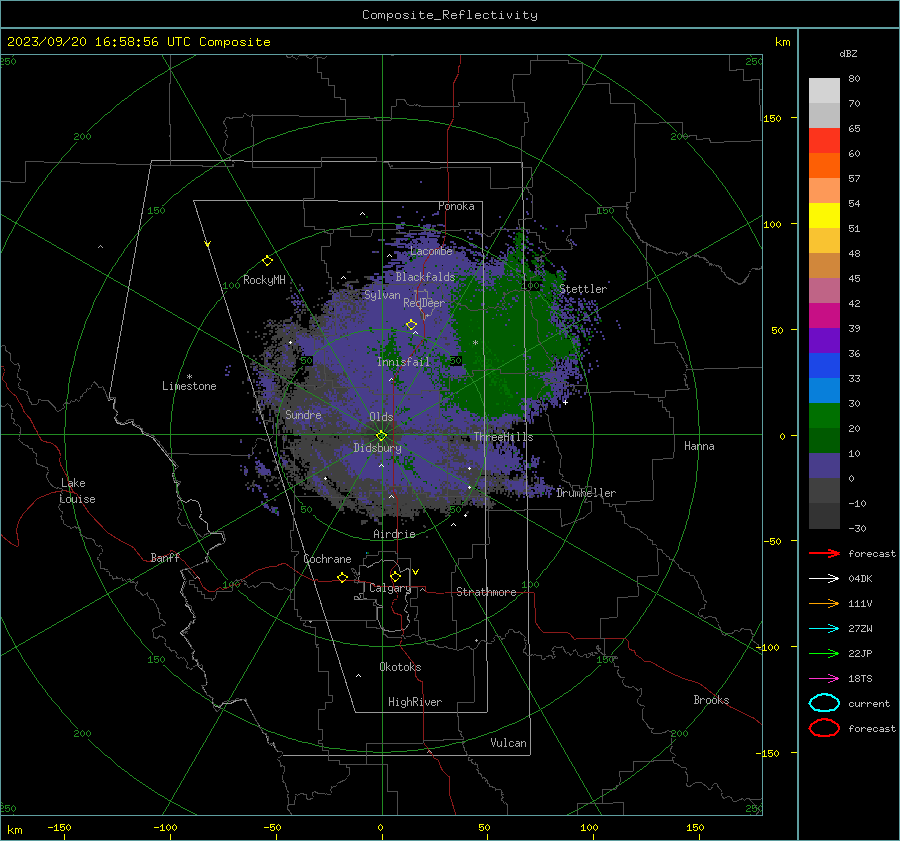Click the RedDeer city label
This screenshot has width=900, height=841.
(424, 303)
